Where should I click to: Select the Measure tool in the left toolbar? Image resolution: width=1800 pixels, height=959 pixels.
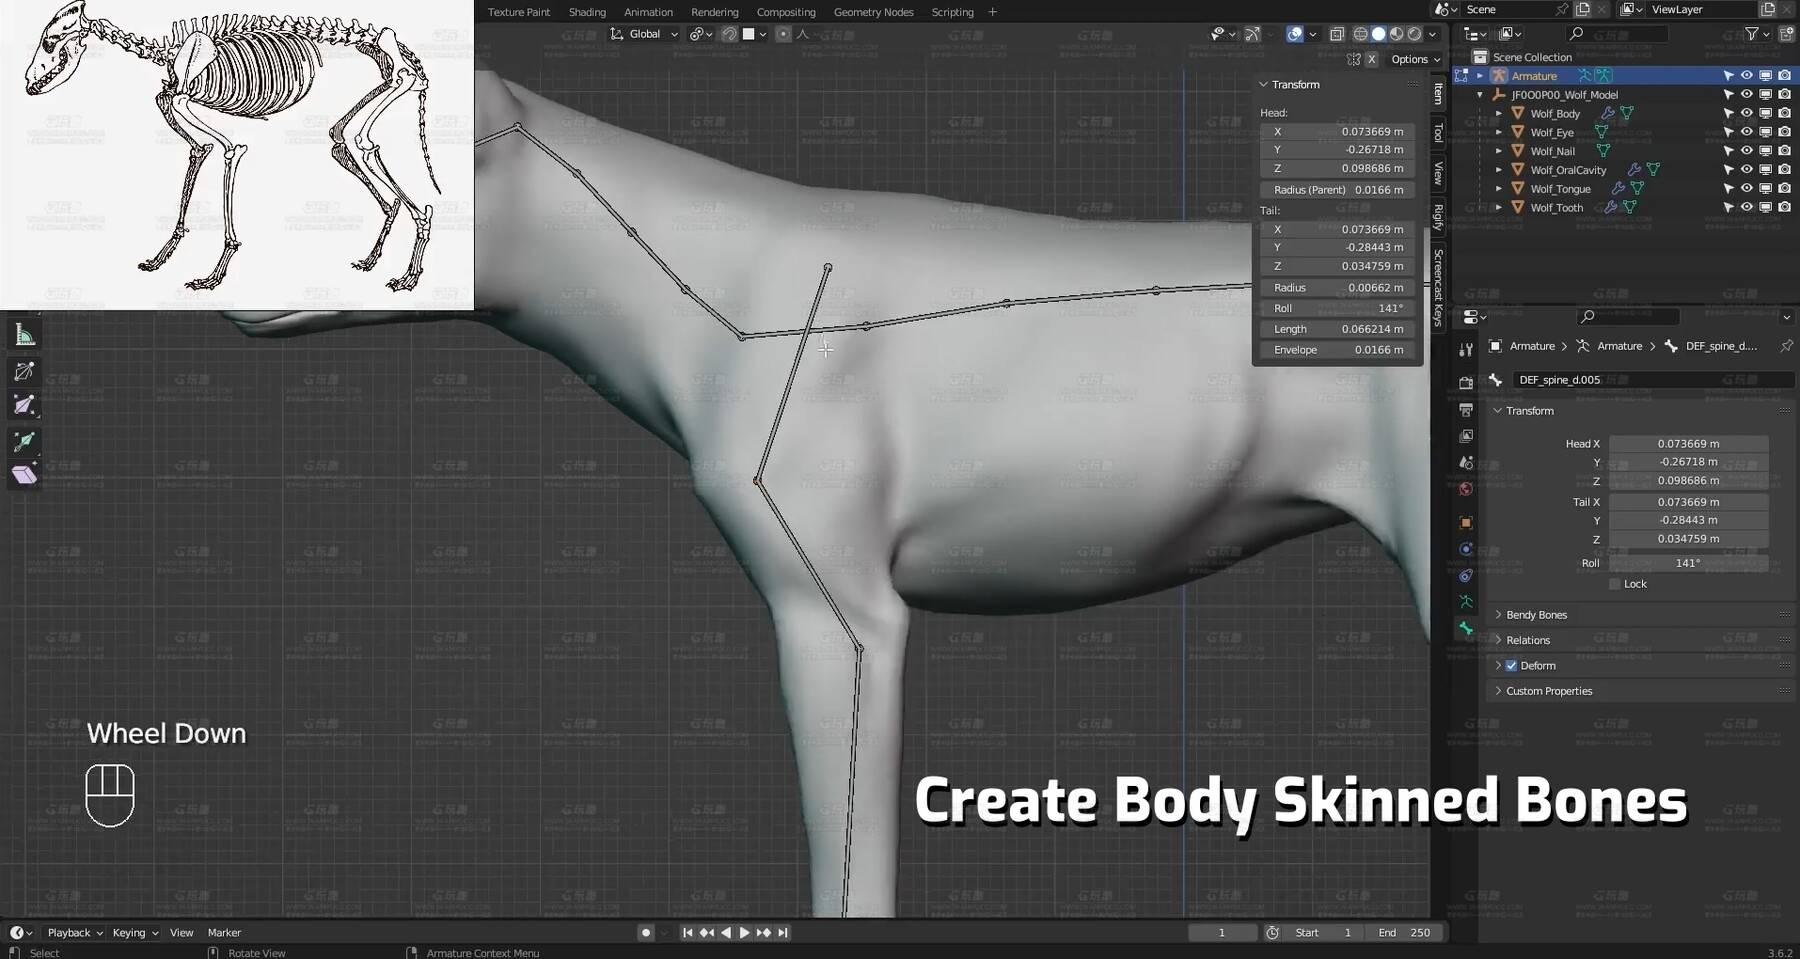[x=24, y=335]
